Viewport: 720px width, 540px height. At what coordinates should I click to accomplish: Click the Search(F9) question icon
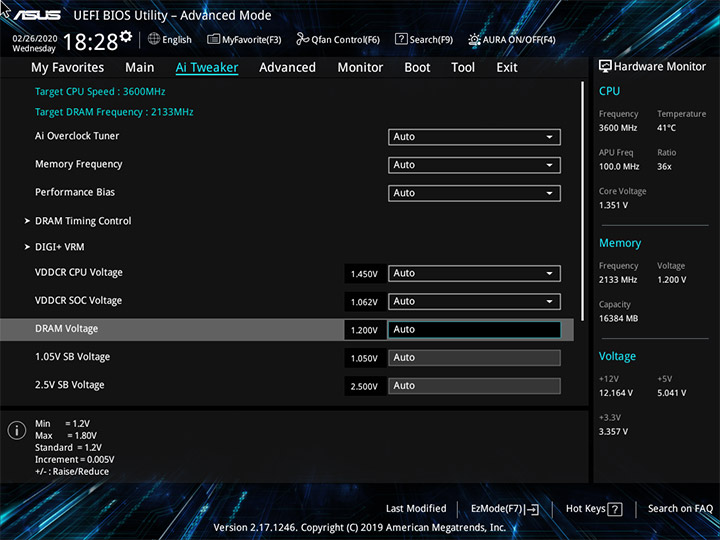[x=401, y=39]
